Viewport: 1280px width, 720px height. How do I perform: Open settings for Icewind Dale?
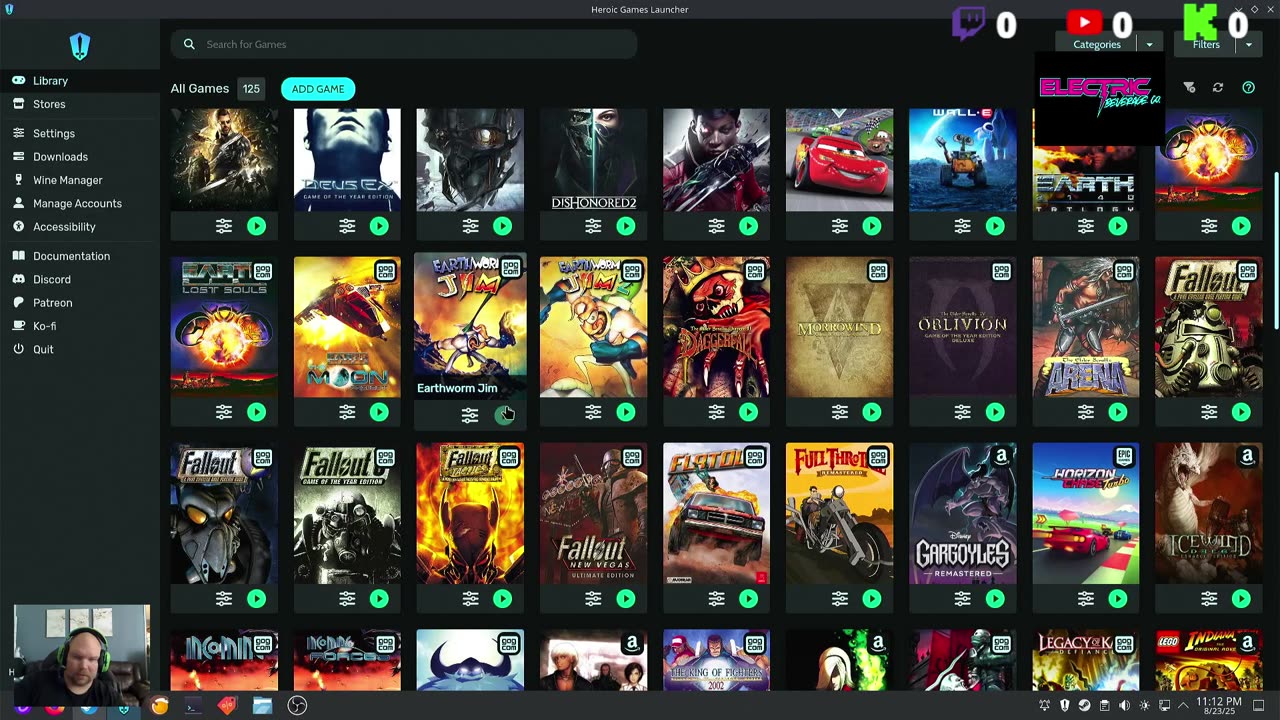coord(1209,599)
